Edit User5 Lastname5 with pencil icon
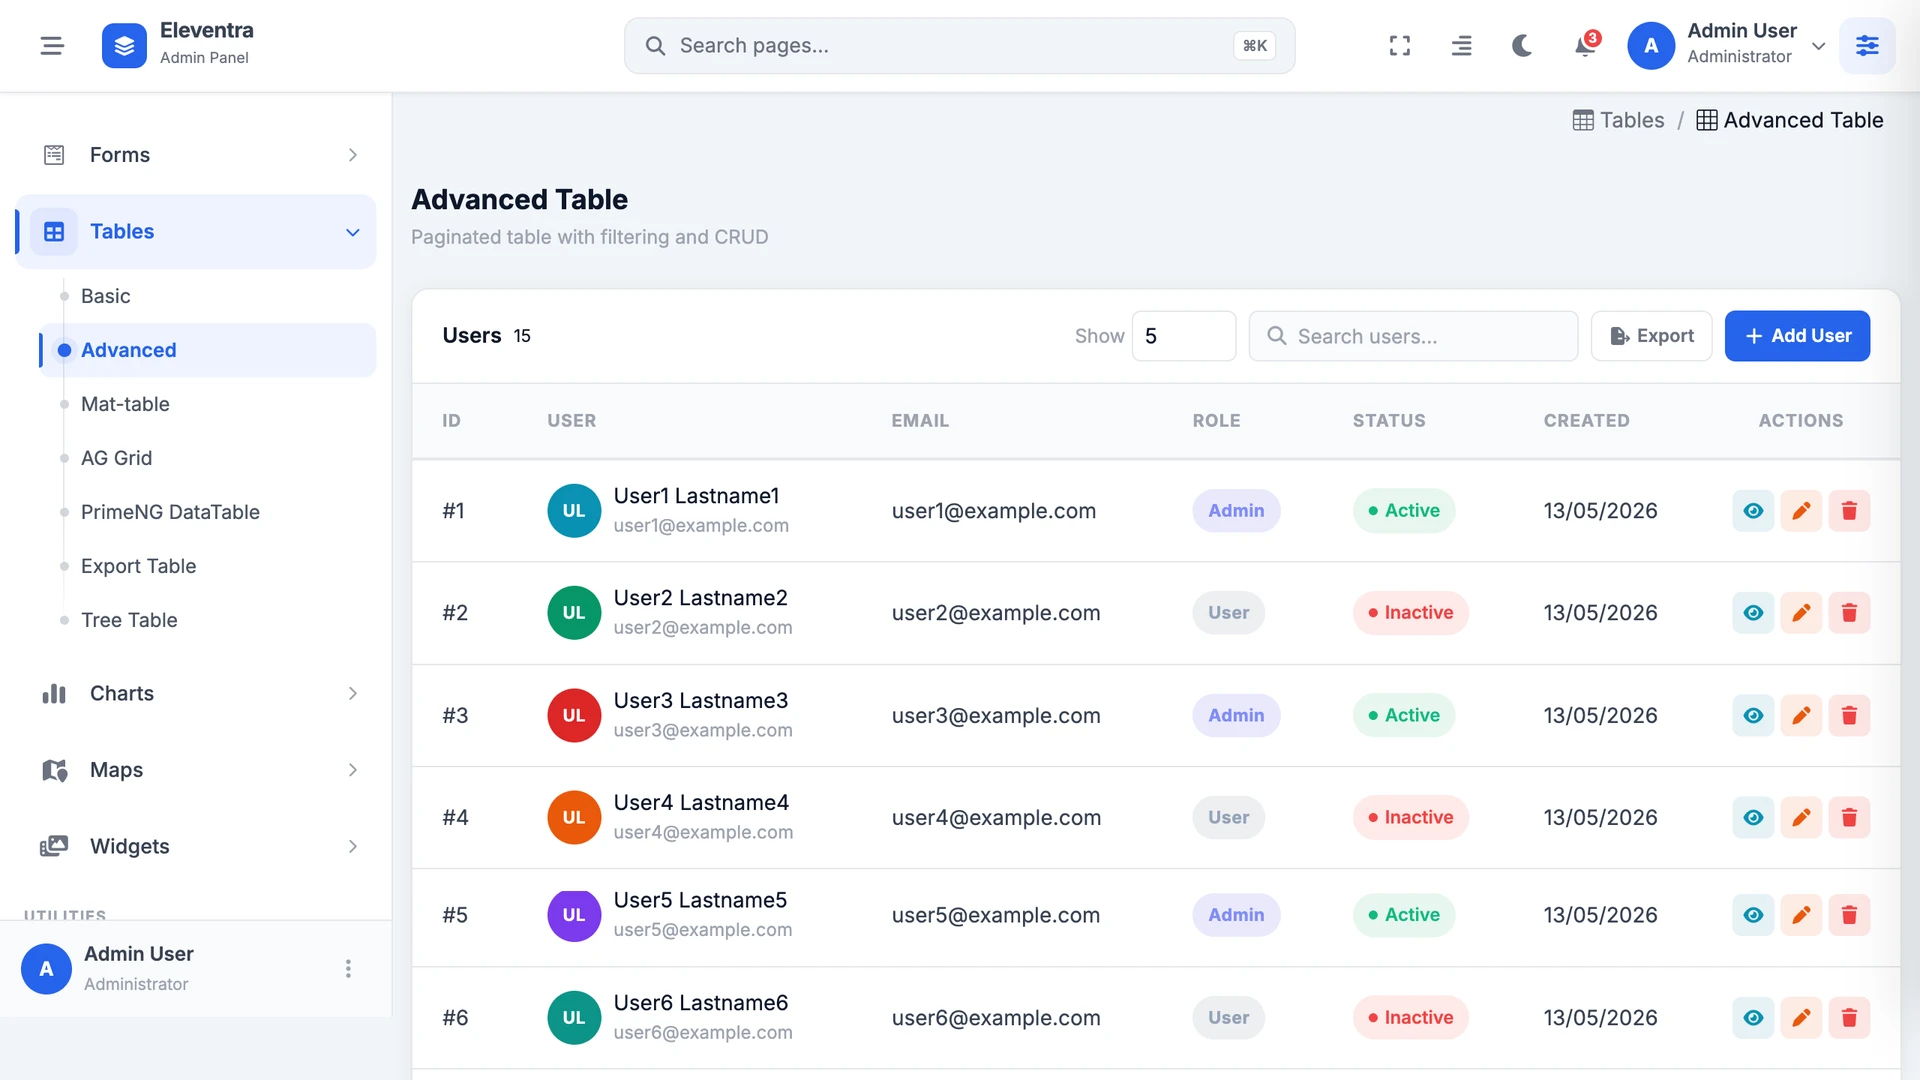The width and height of the screenshot is (1920, 1080). (1801, 915)
